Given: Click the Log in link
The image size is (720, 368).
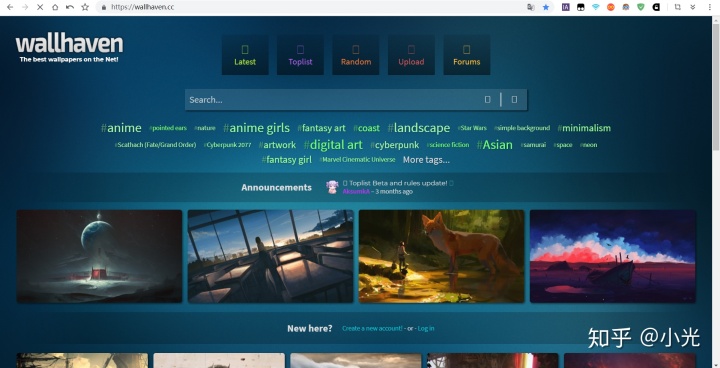Looking at the screenshot, I should coord(426,328).
